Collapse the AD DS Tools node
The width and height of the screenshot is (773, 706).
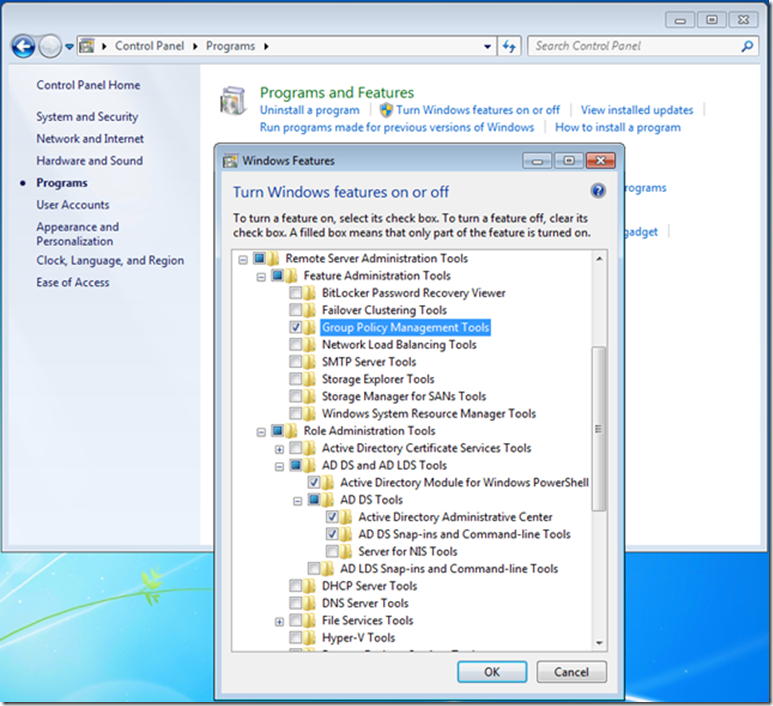point(297,500)
